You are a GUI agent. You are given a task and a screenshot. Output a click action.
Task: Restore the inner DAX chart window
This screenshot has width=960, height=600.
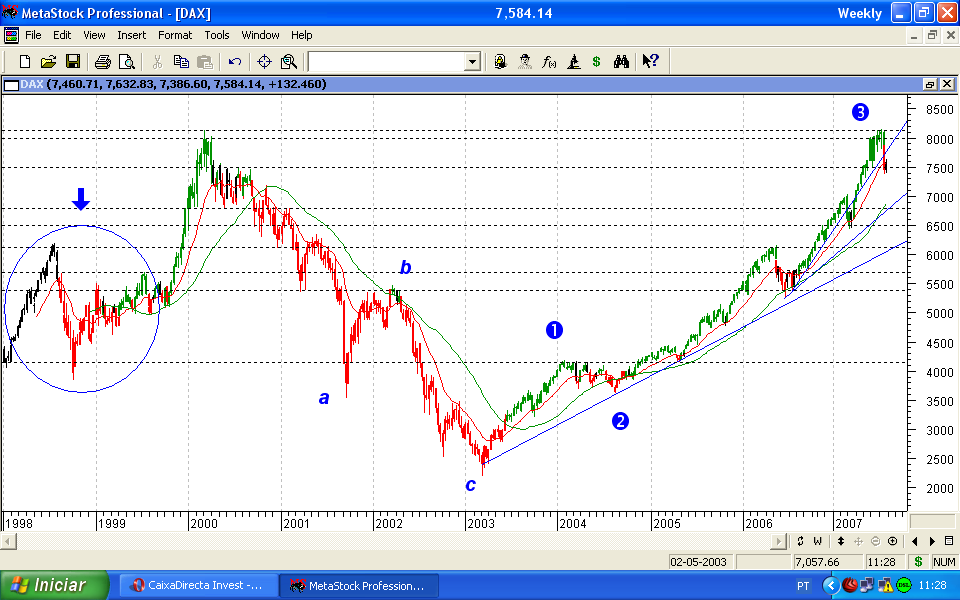(x=929, y=84)
